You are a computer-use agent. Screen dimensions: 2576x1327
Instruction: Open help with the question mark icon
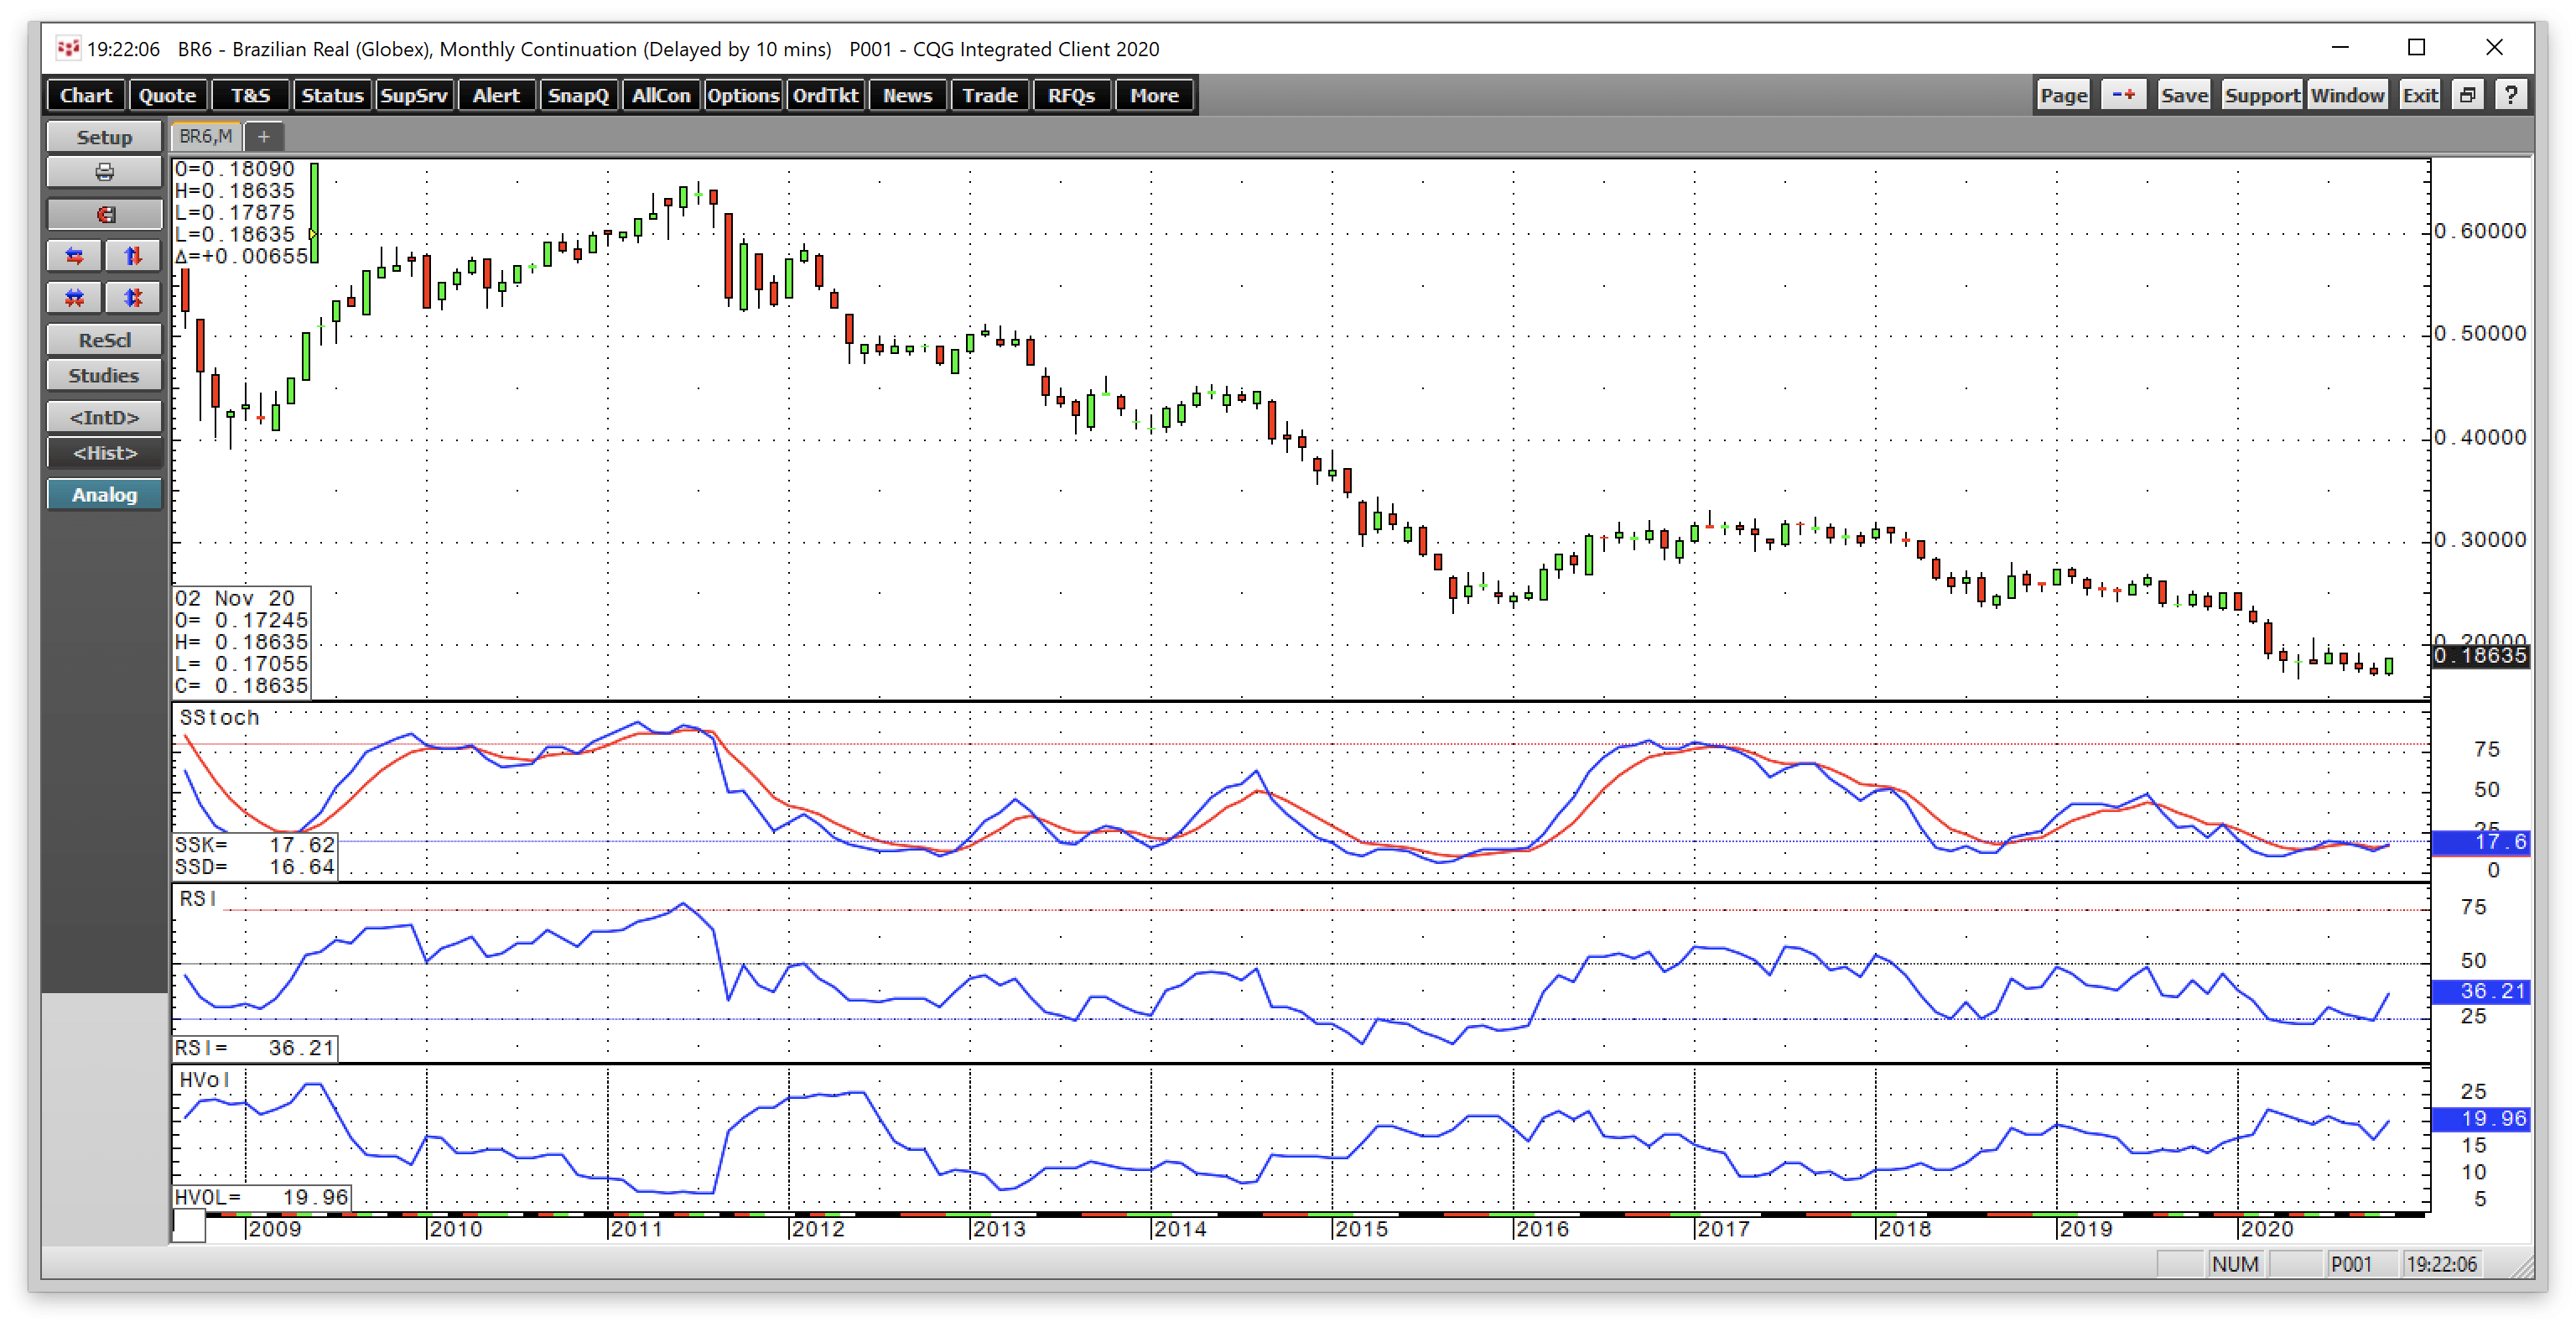click(x=2511, y=95)
